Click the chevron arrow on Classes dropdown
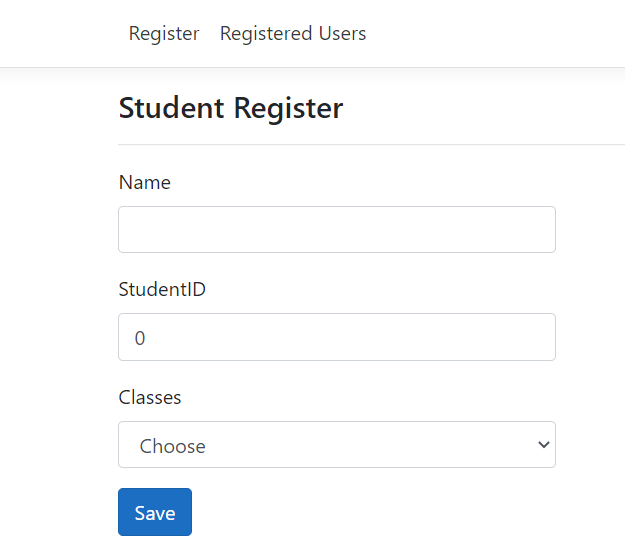The height and width of the screenshot is (553, 625). [x=543, y=445]
